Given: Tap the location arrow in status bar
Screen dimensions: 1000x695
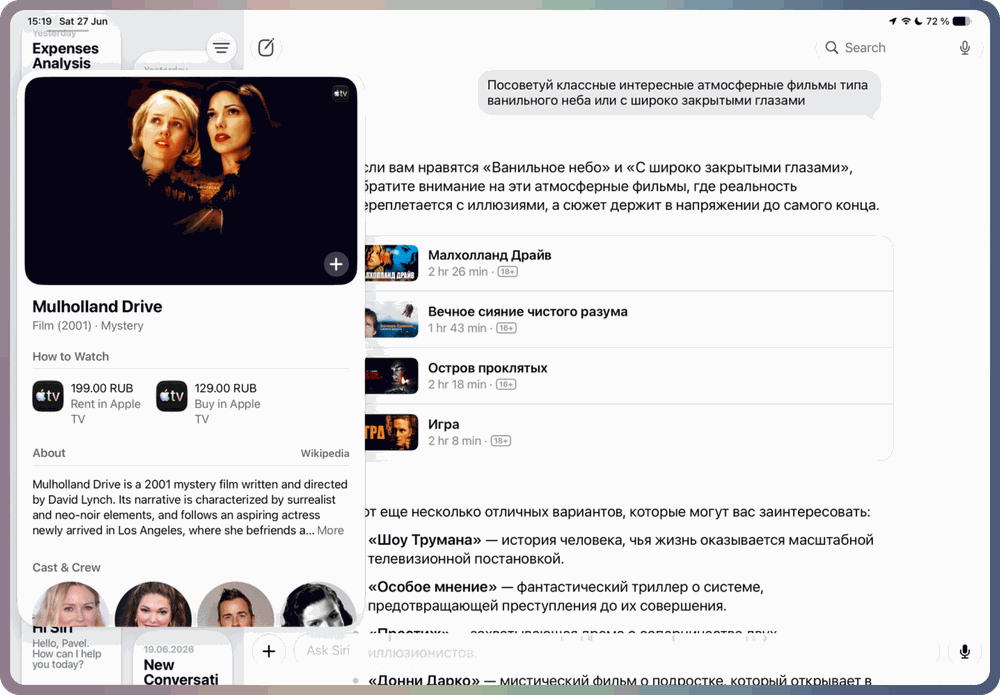Looking at the screenshot, I should click(893, 21).
